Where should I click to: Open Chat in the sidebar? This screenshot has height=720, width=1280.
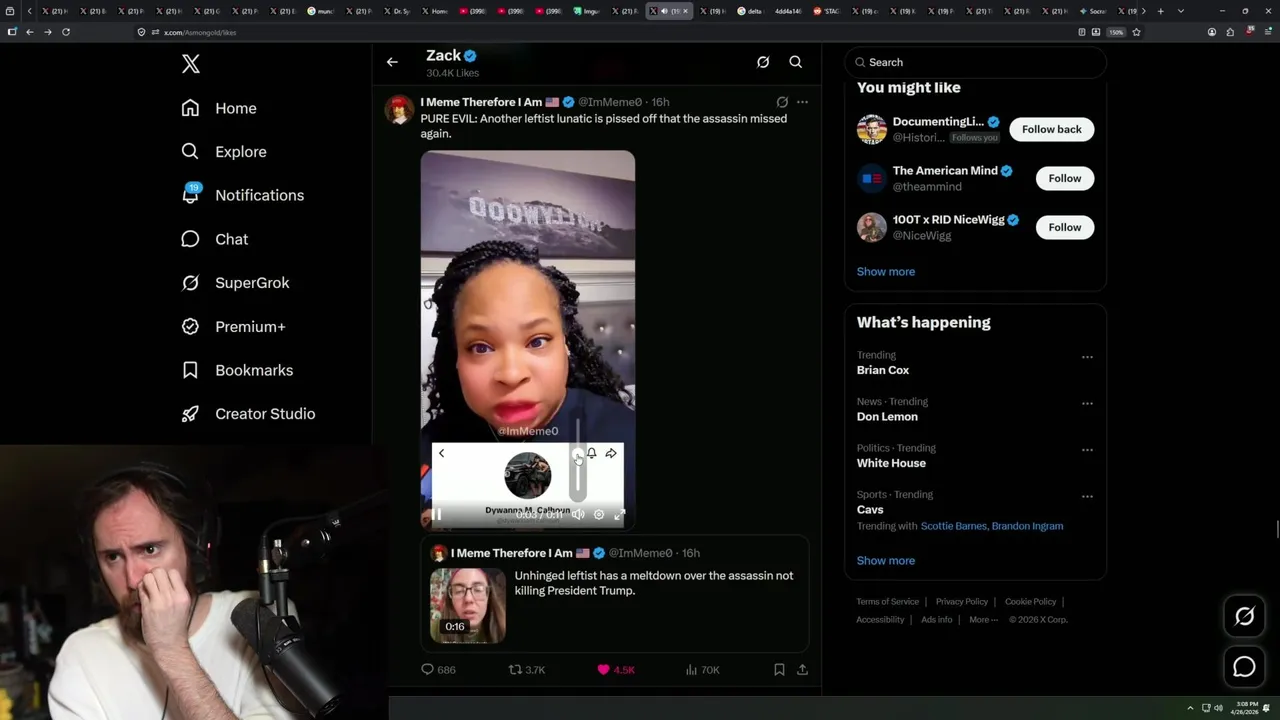click(214, 239)
